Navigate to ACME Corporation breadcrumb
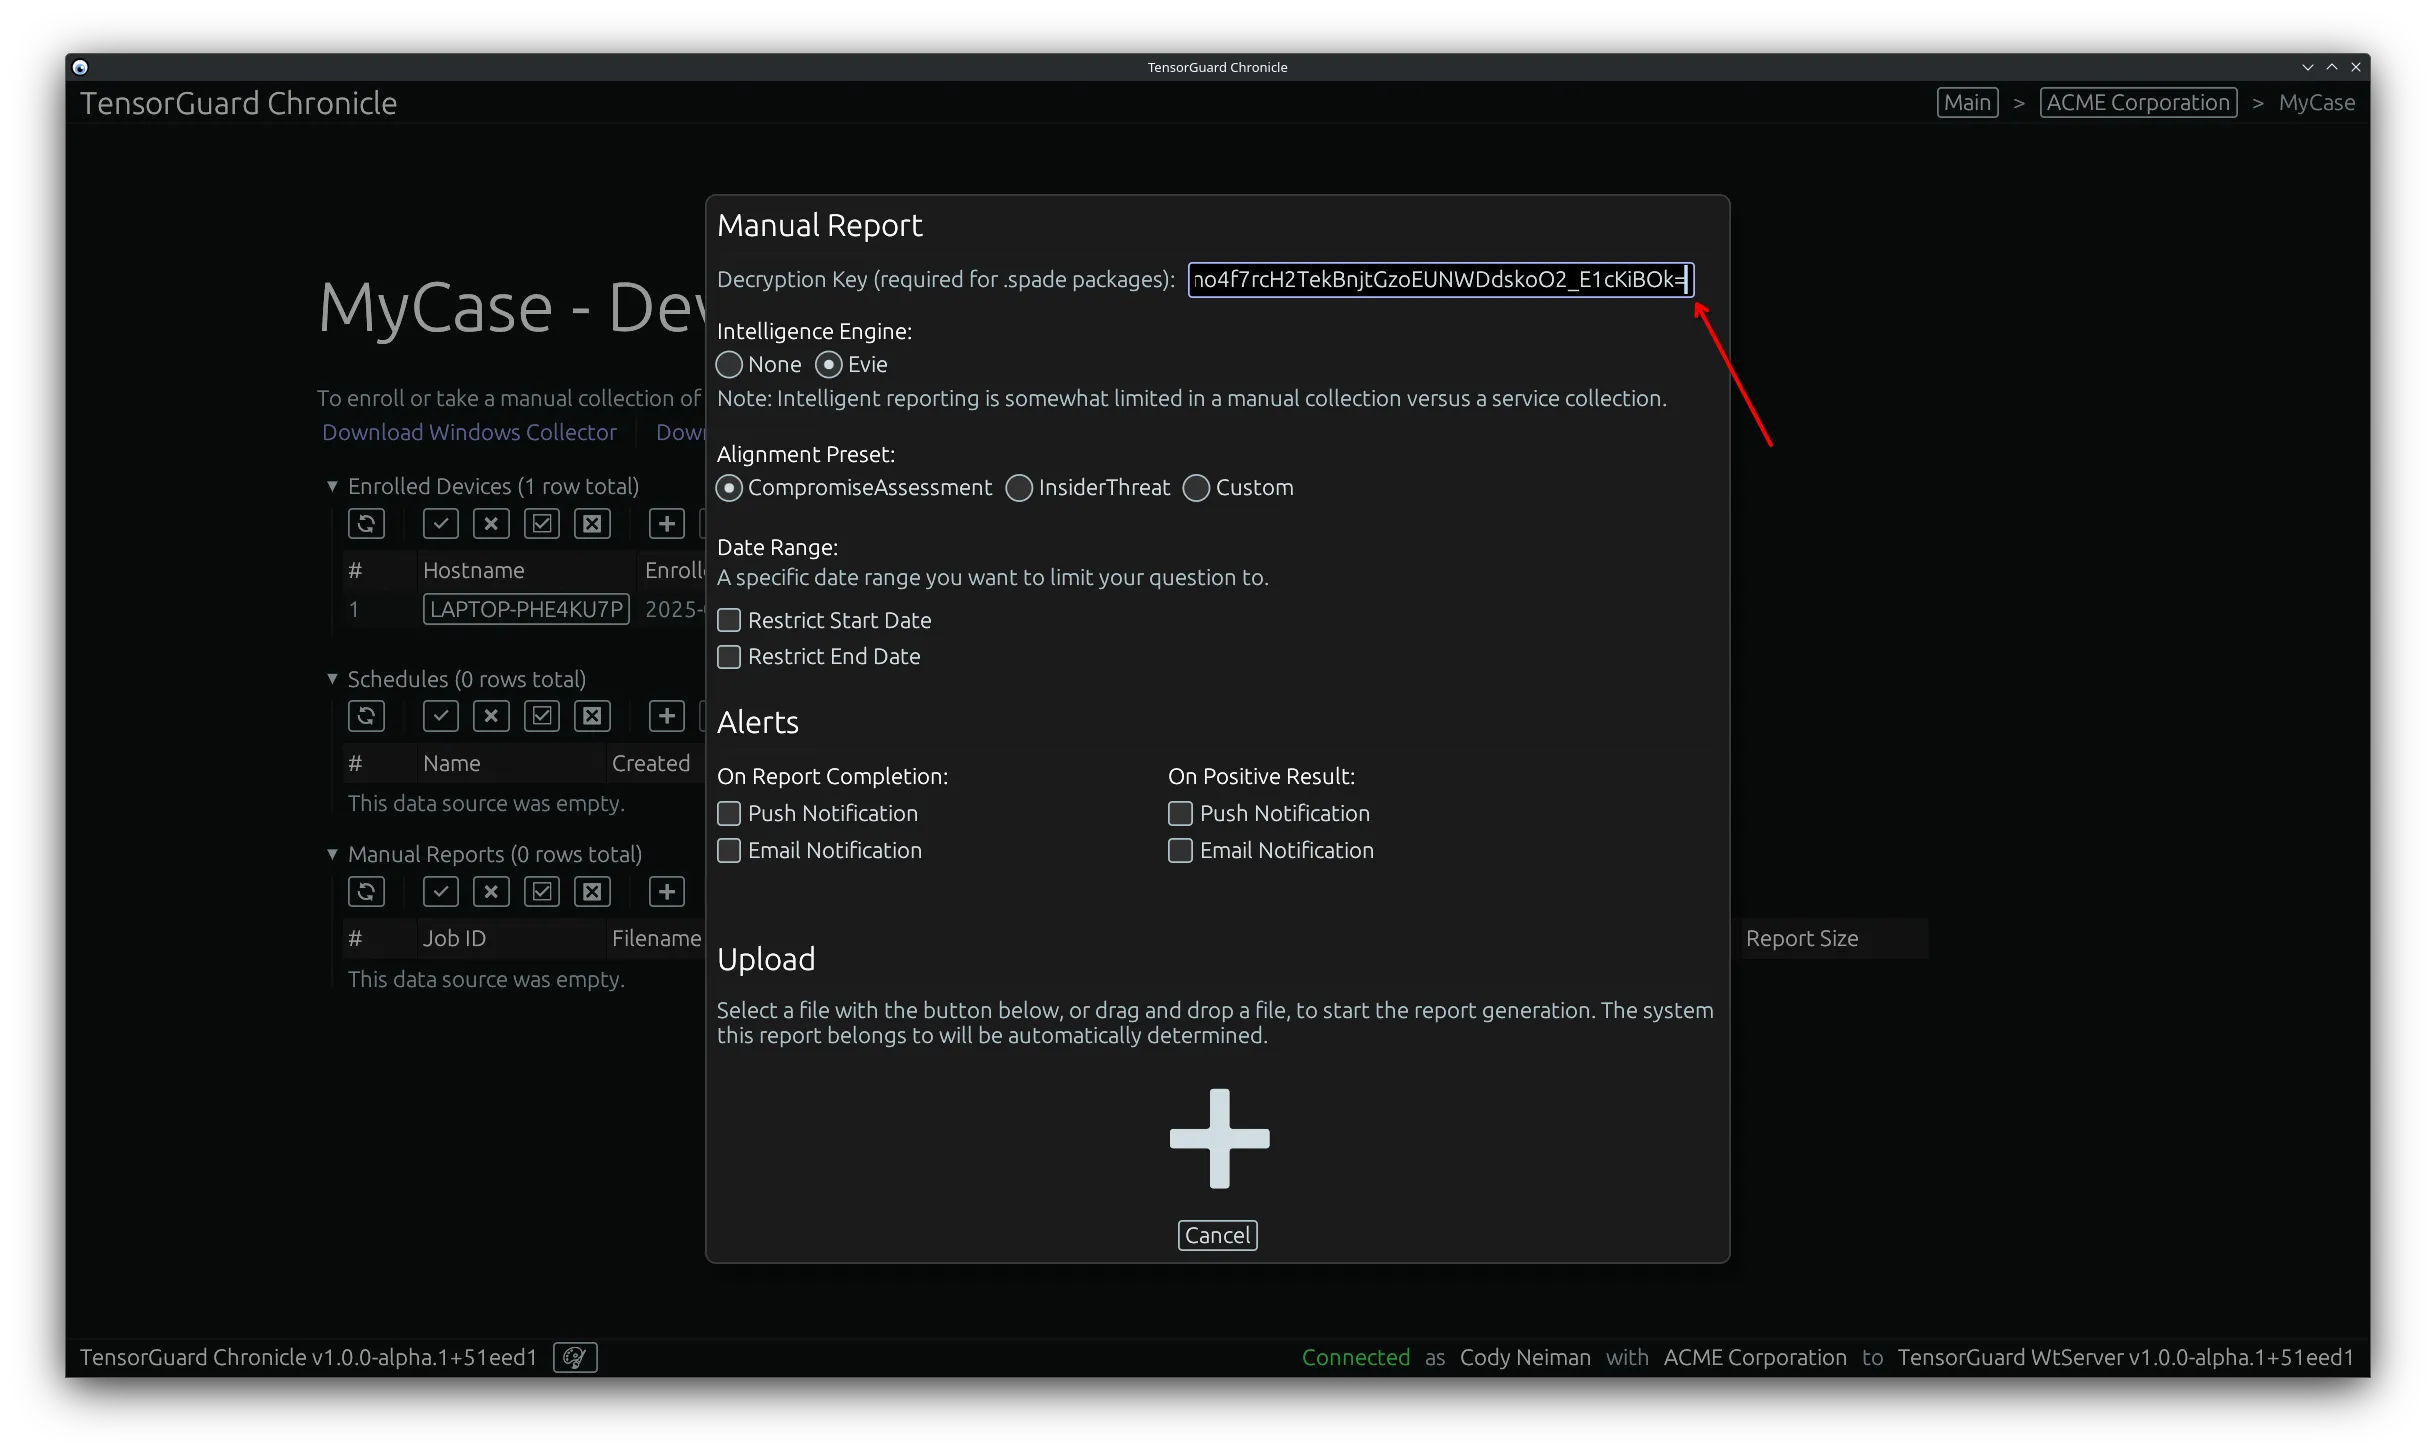The width and height of the screenshot is (2436, 1455). pos(2137,101)
